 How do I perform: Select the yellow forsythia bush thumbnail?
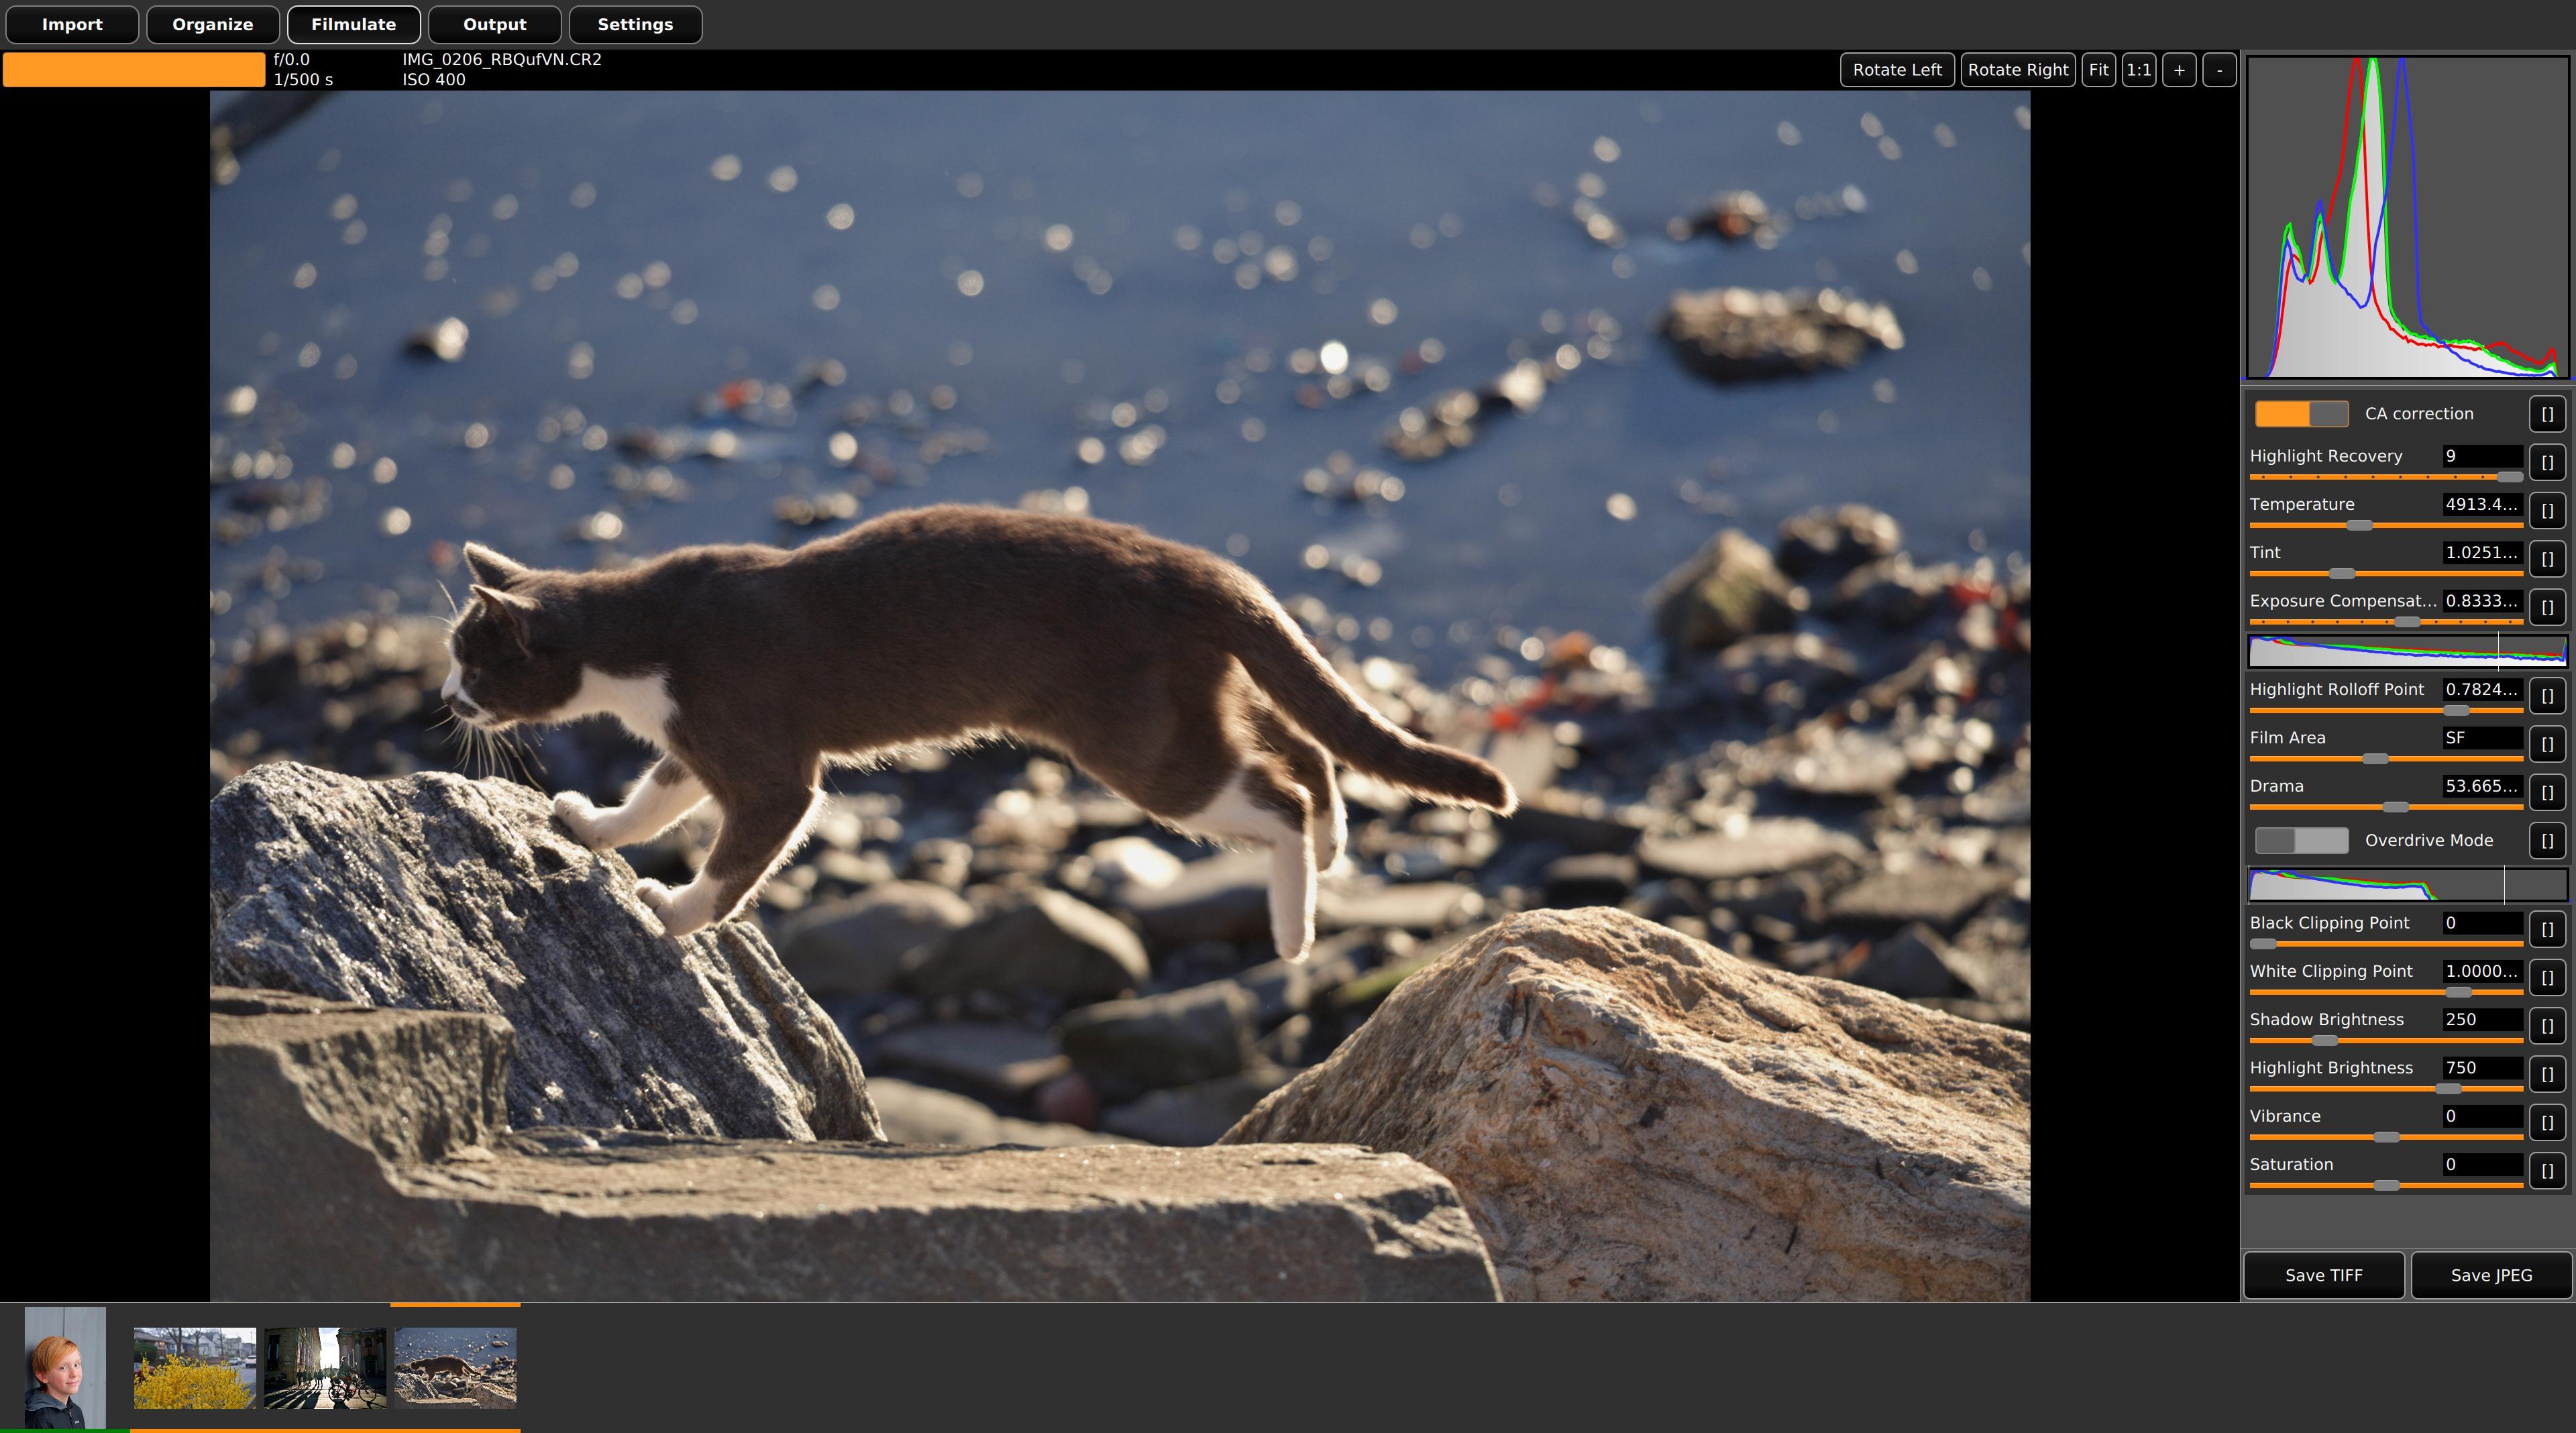tap(195, 1368)
